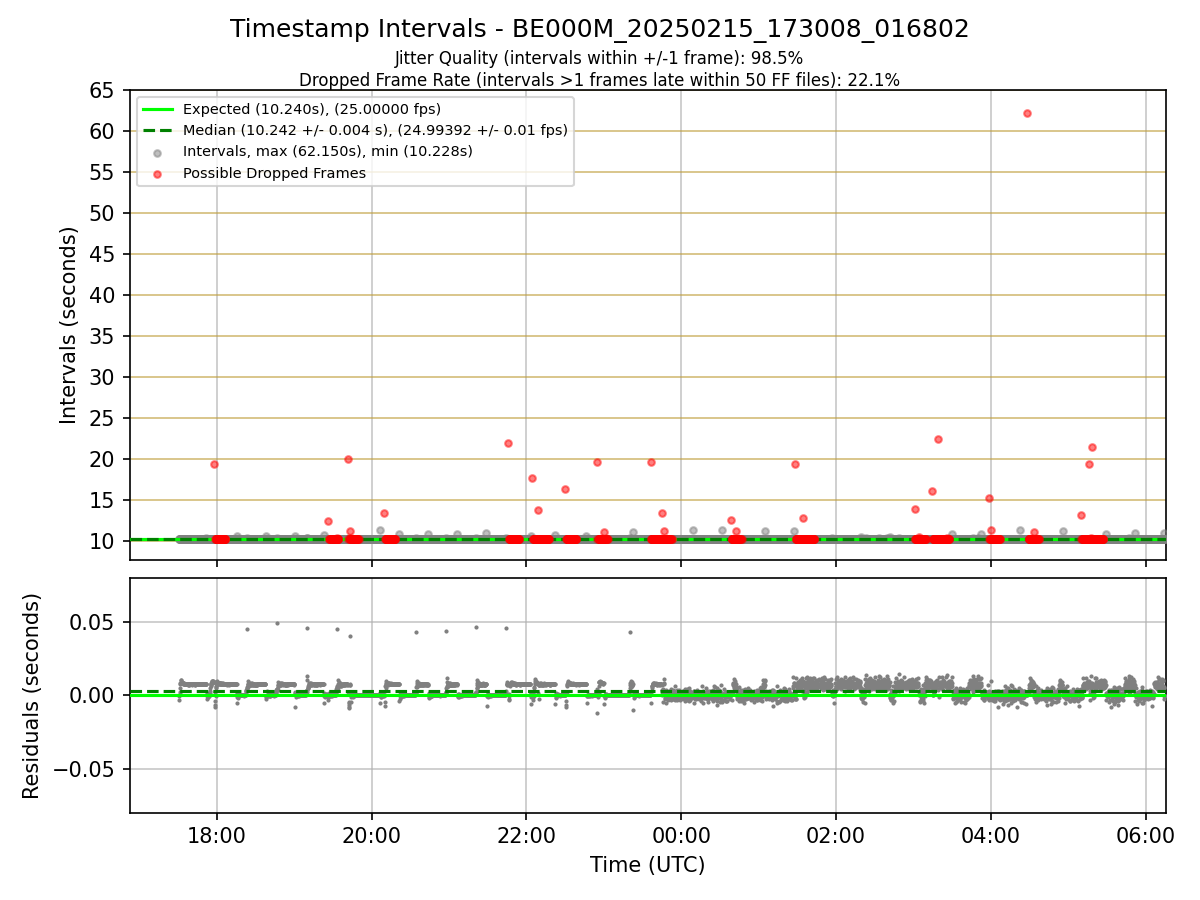Screen dimensions: 1200x900
Task: Click the gray circle marker in legend
Action: (x=158, y=152)
